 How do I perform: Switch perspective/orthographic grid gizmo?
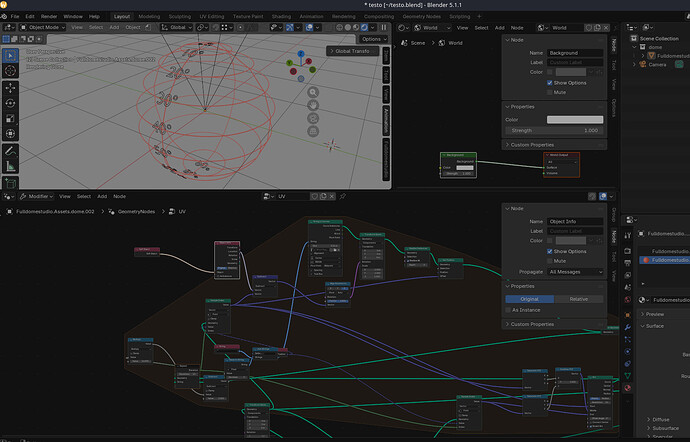tap(313, 132)
